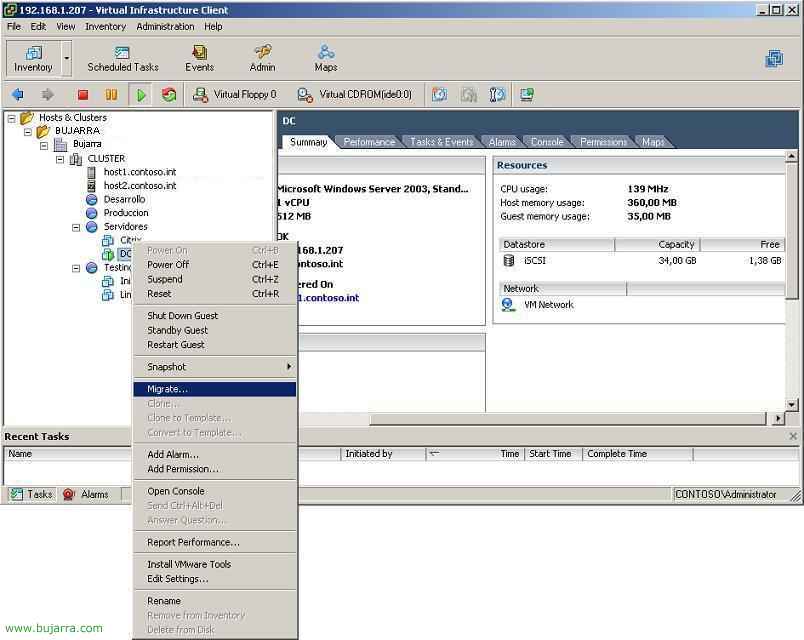804x640 pixels.
Task: Open the Administration menu
Action: point(165,26)
